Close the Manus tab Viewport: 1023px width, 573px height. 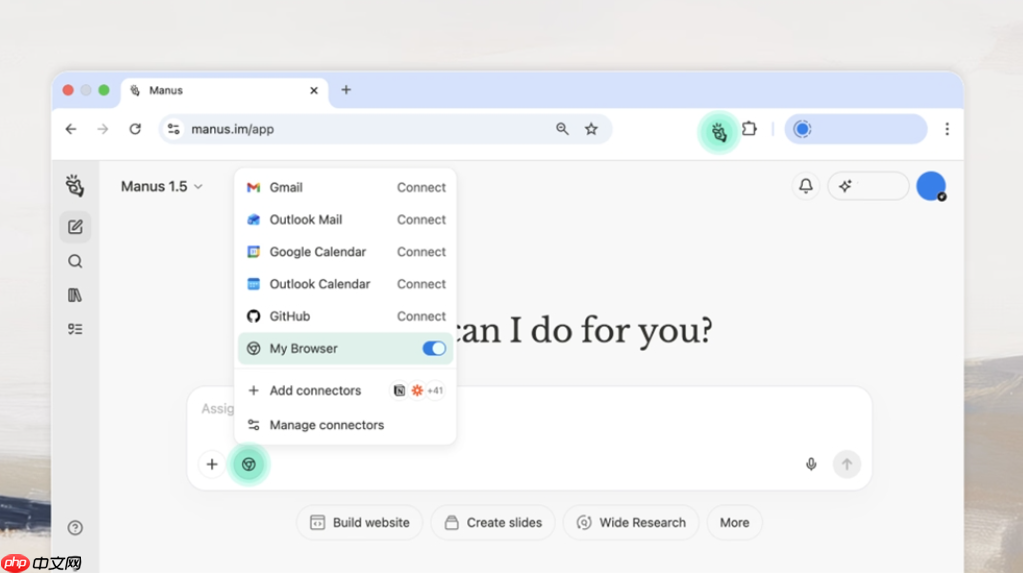pyautogui.click(x=314, y=91)
